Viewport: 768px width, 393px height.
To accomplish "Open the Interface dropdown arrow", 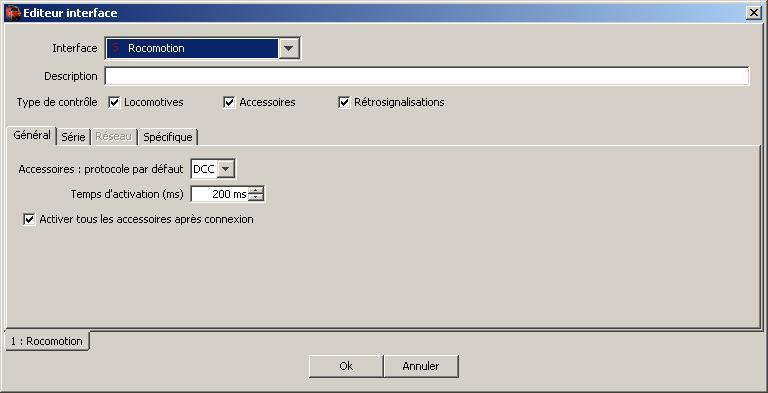I will (x=288, y=48).
